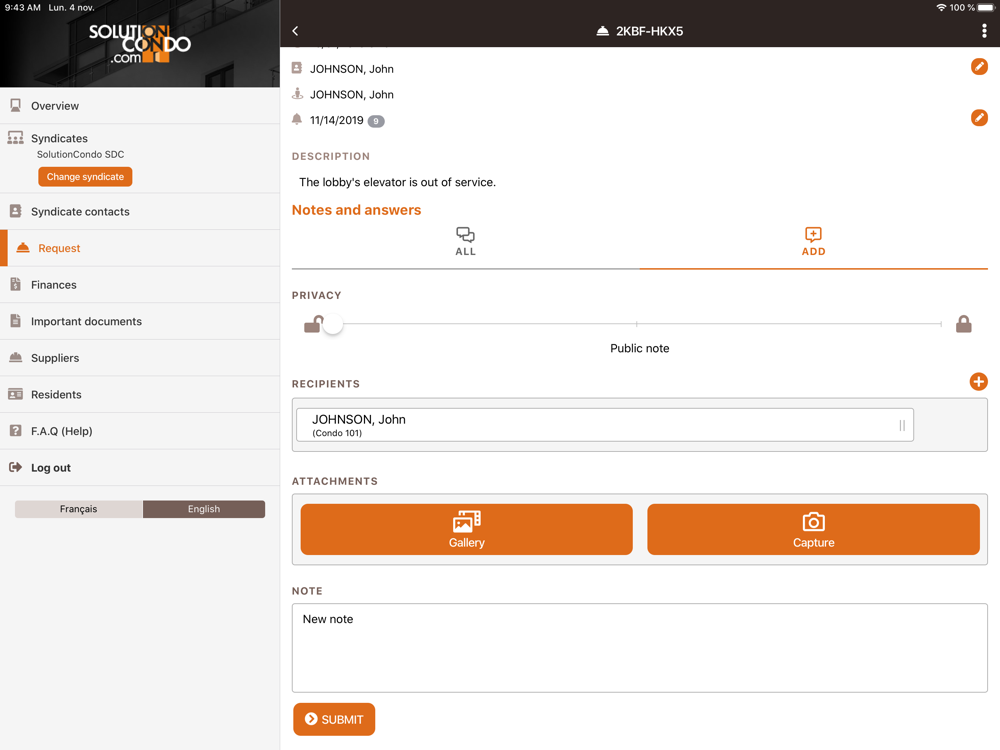The height and width of the screenshot is (750, 1000).
Task: Click the privacy slider thumb
Action: pyautogui.click(x=333, y=324)
